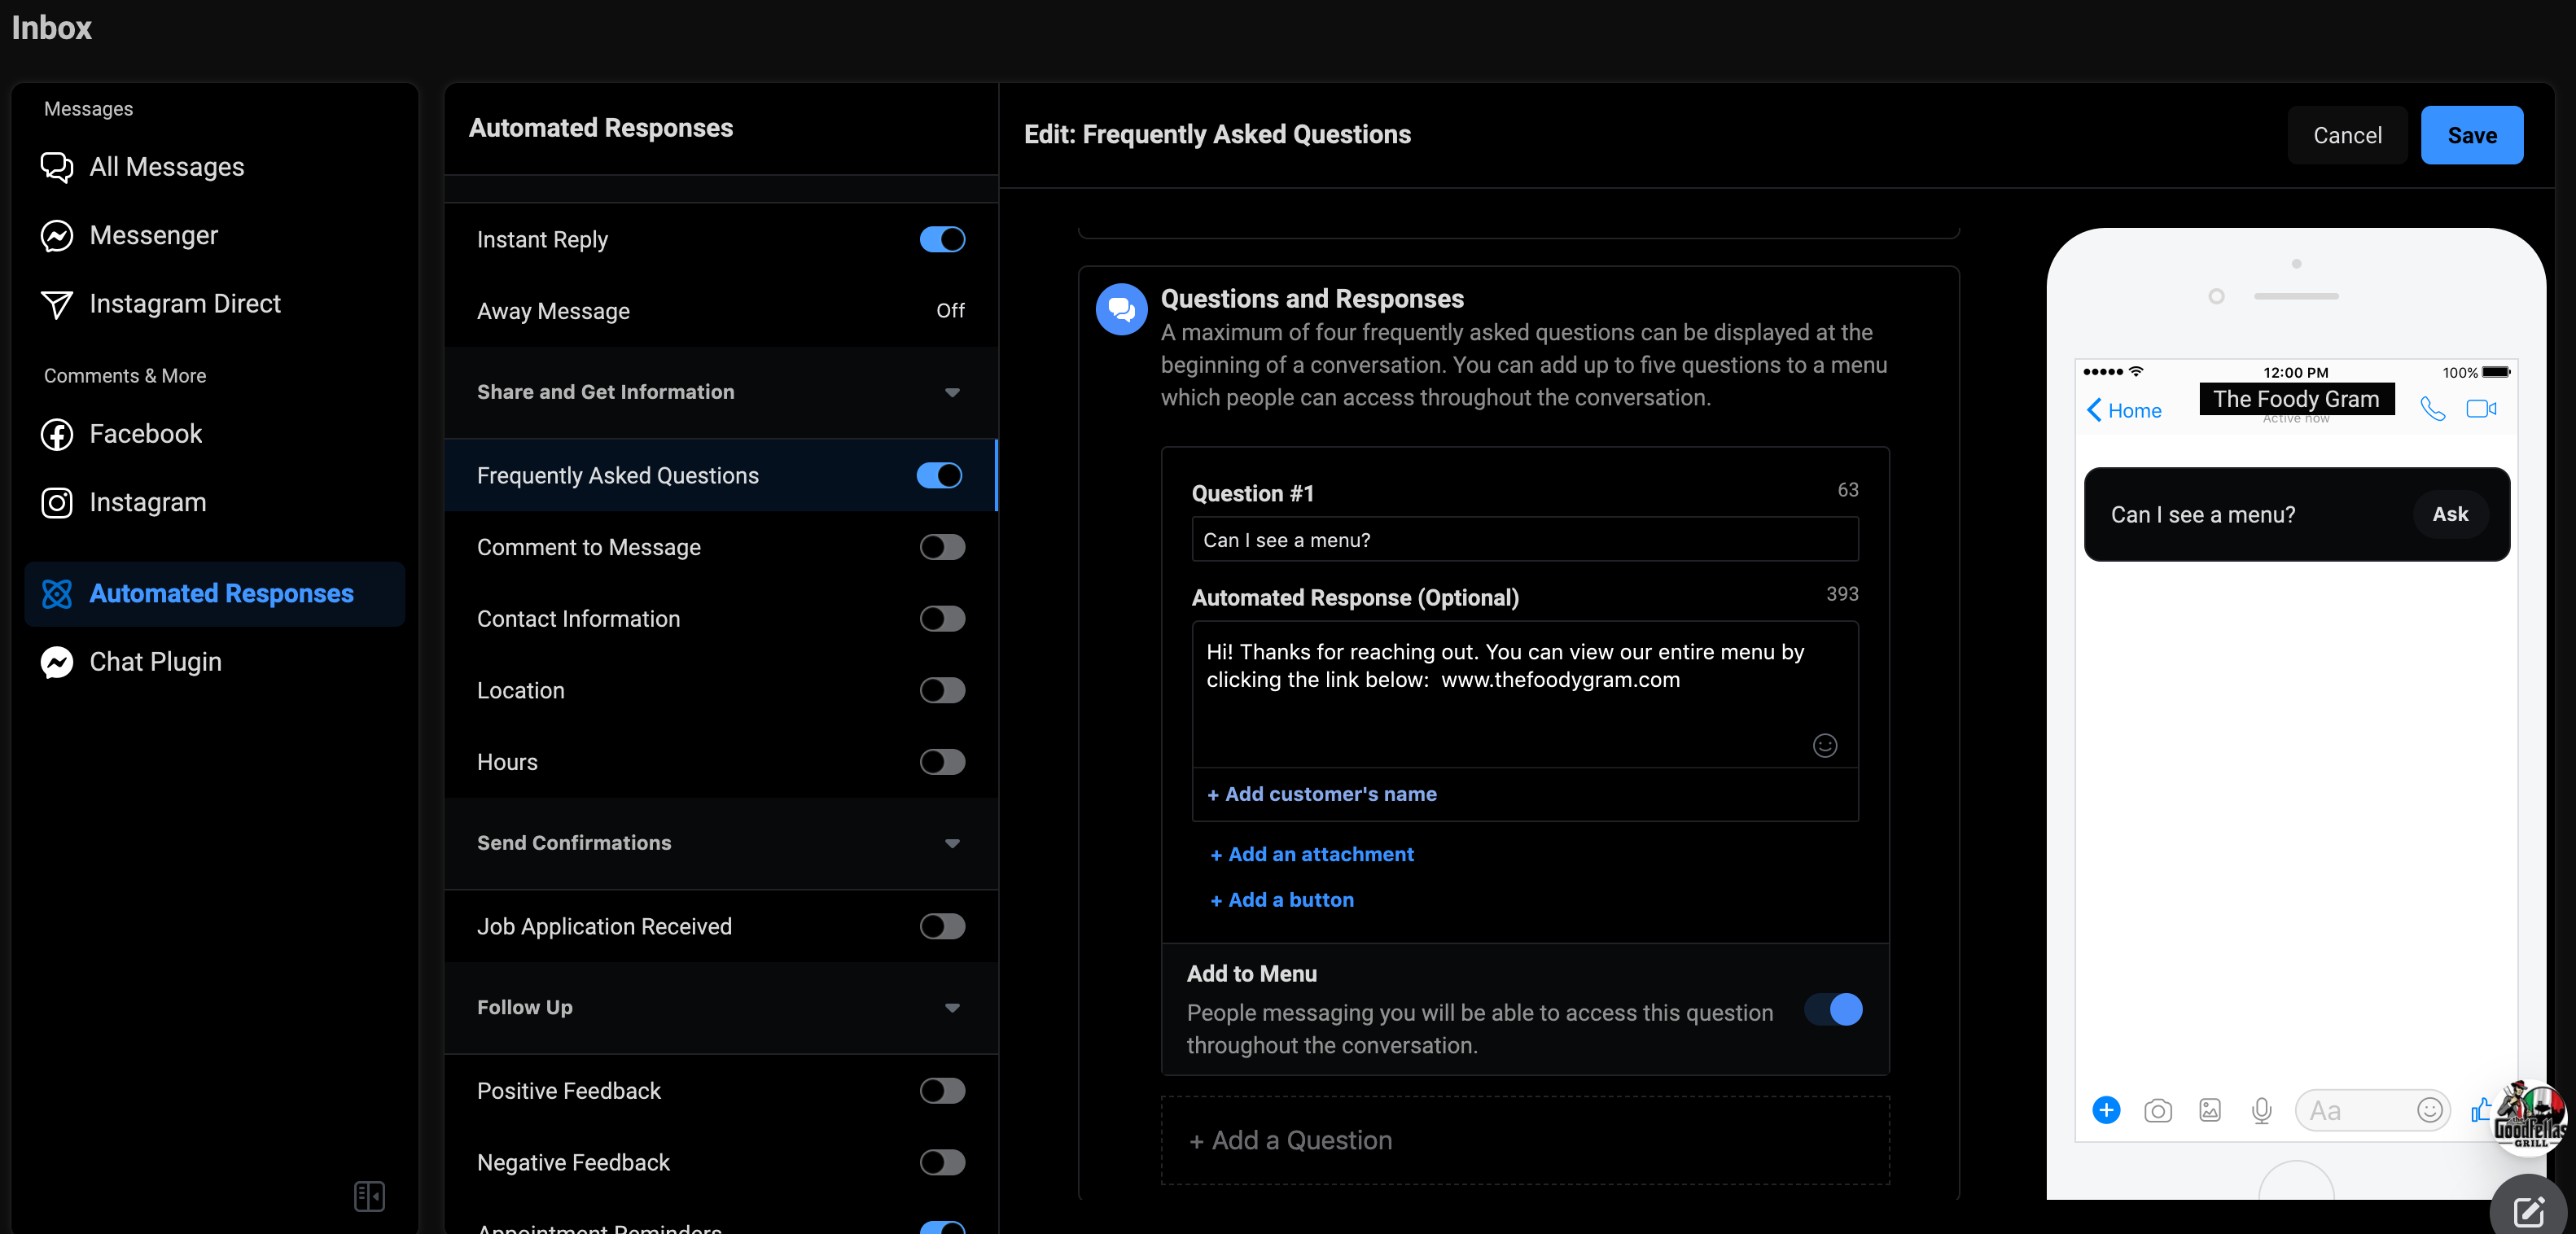Click the emoji icon in the automated response box
2576x1234 pixels.
pyautogui.click(x=1825, y=745)
